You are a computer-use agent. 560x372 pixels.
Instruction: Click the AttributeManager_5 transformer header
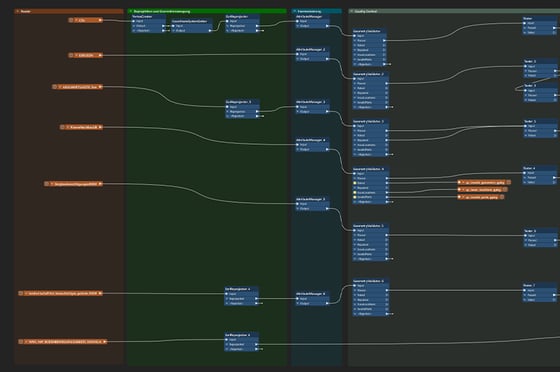coord(312,199)
